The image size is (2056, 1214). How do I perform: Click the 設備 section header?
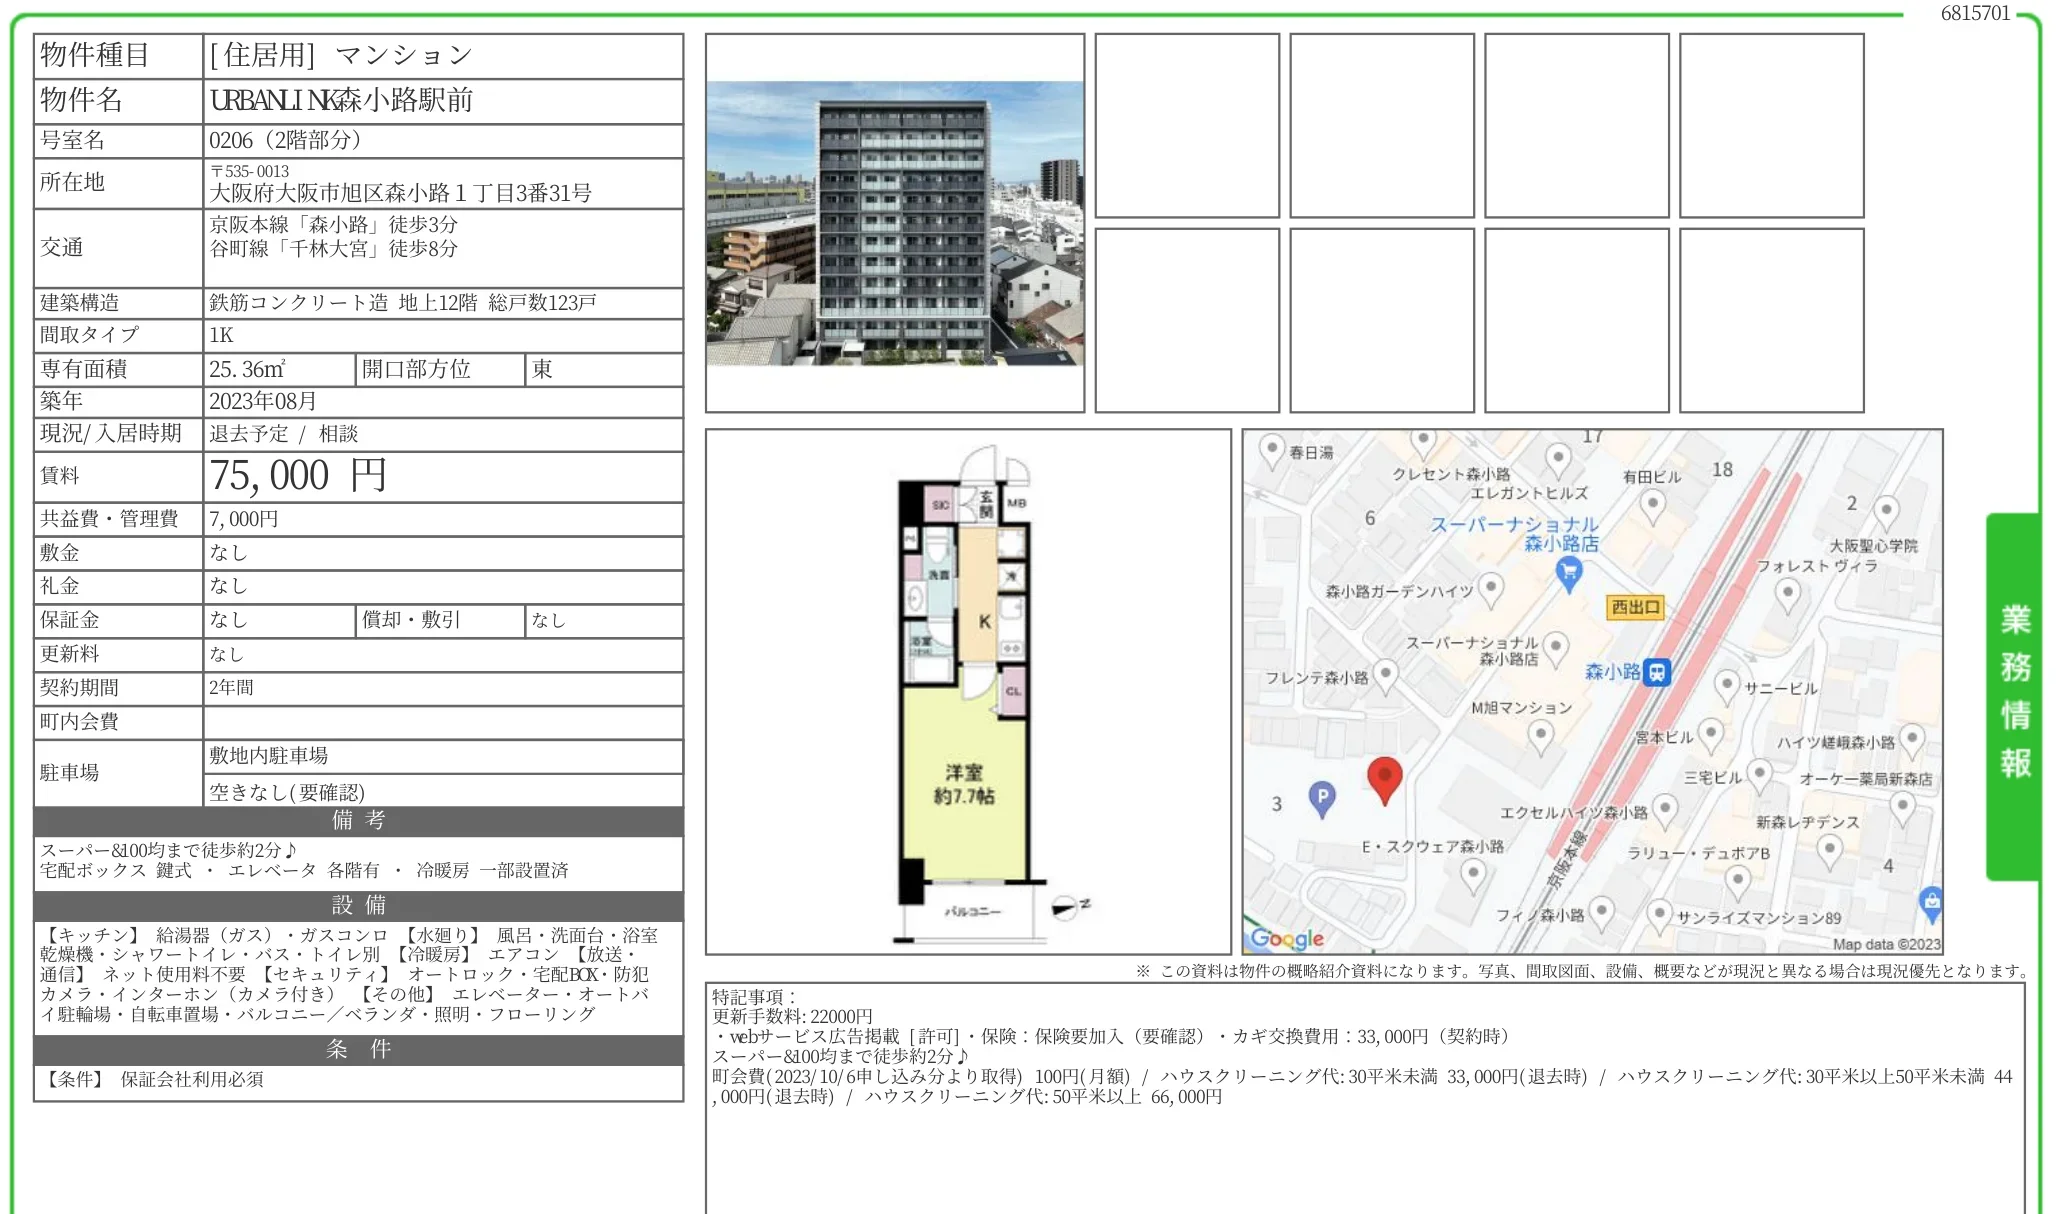coord(358,906)
